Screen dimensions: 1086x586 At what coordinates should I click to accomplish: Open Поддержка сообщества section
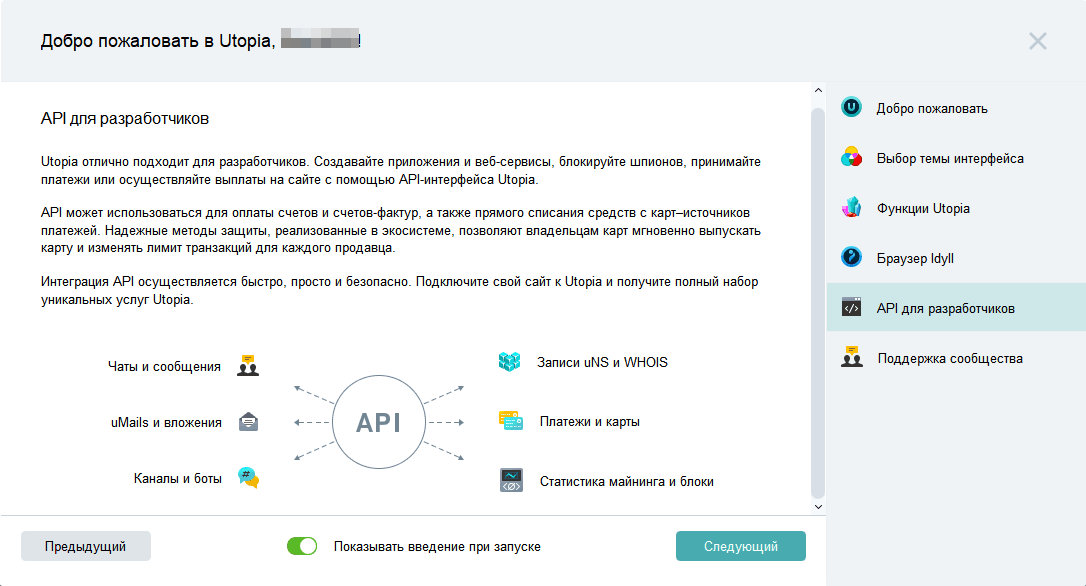pyautogui.click(x=956, y=357)
